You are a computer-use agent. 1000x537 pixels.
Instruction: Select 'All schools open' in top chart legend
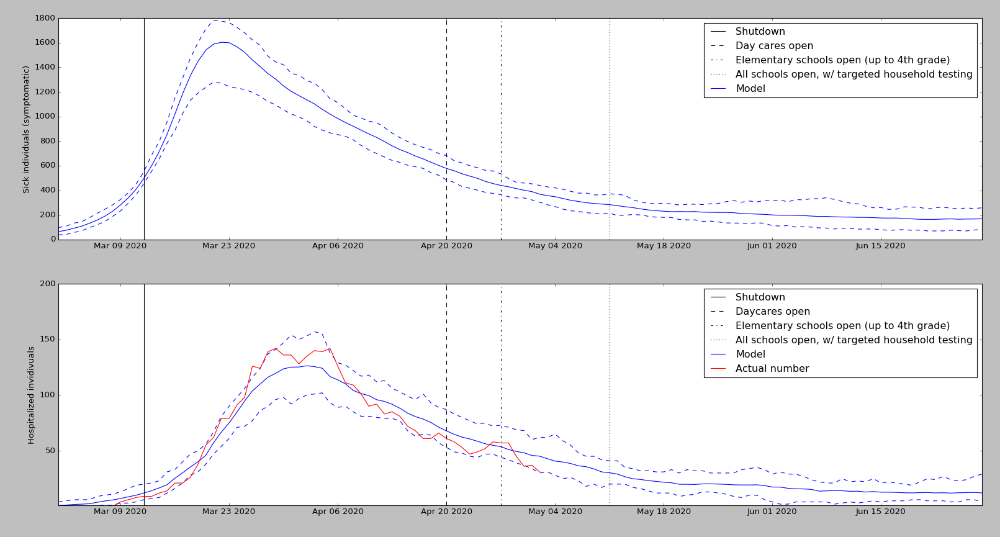(x=853, y=74)
